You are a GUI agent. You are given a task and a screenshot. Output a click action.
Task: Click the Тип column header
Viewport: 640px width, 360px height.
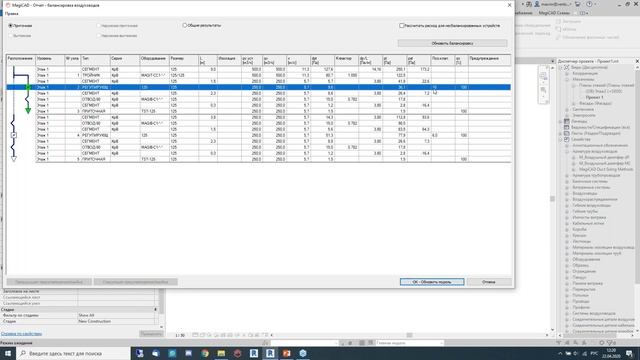(95, 60)
